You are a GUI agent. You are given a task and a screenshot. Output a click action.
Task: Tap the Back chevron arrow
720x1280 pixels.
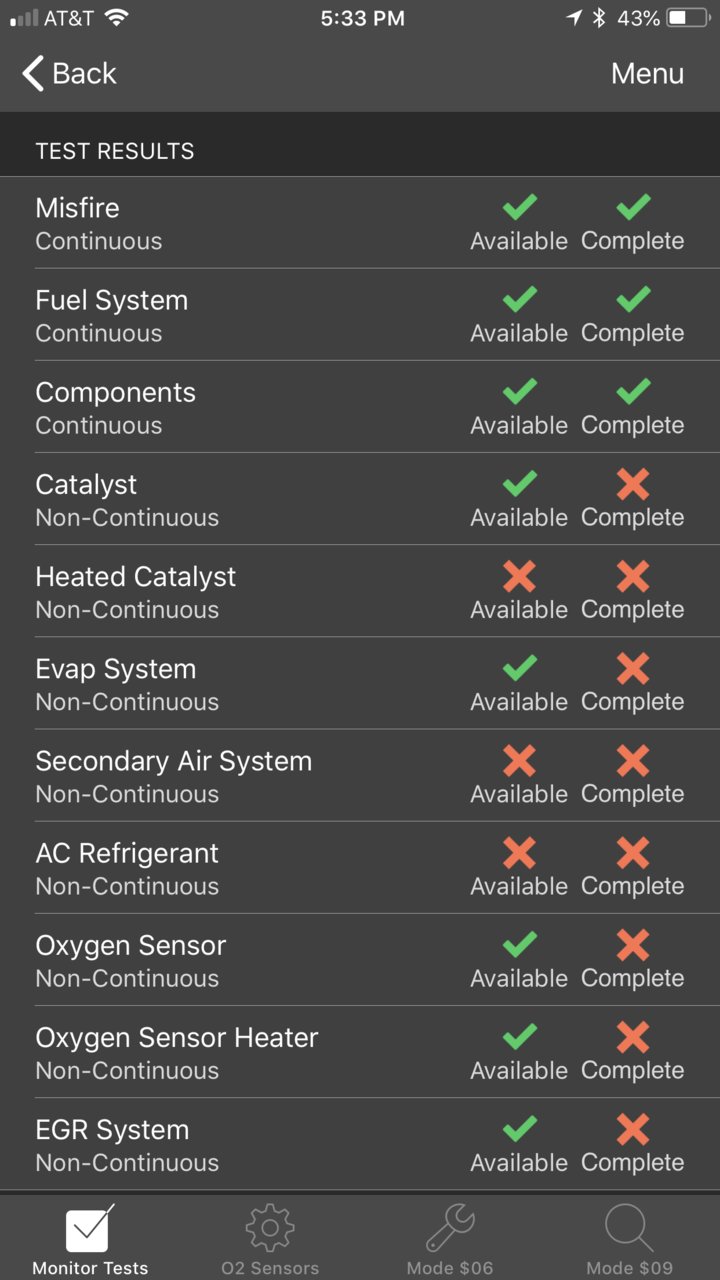[33, 73]
